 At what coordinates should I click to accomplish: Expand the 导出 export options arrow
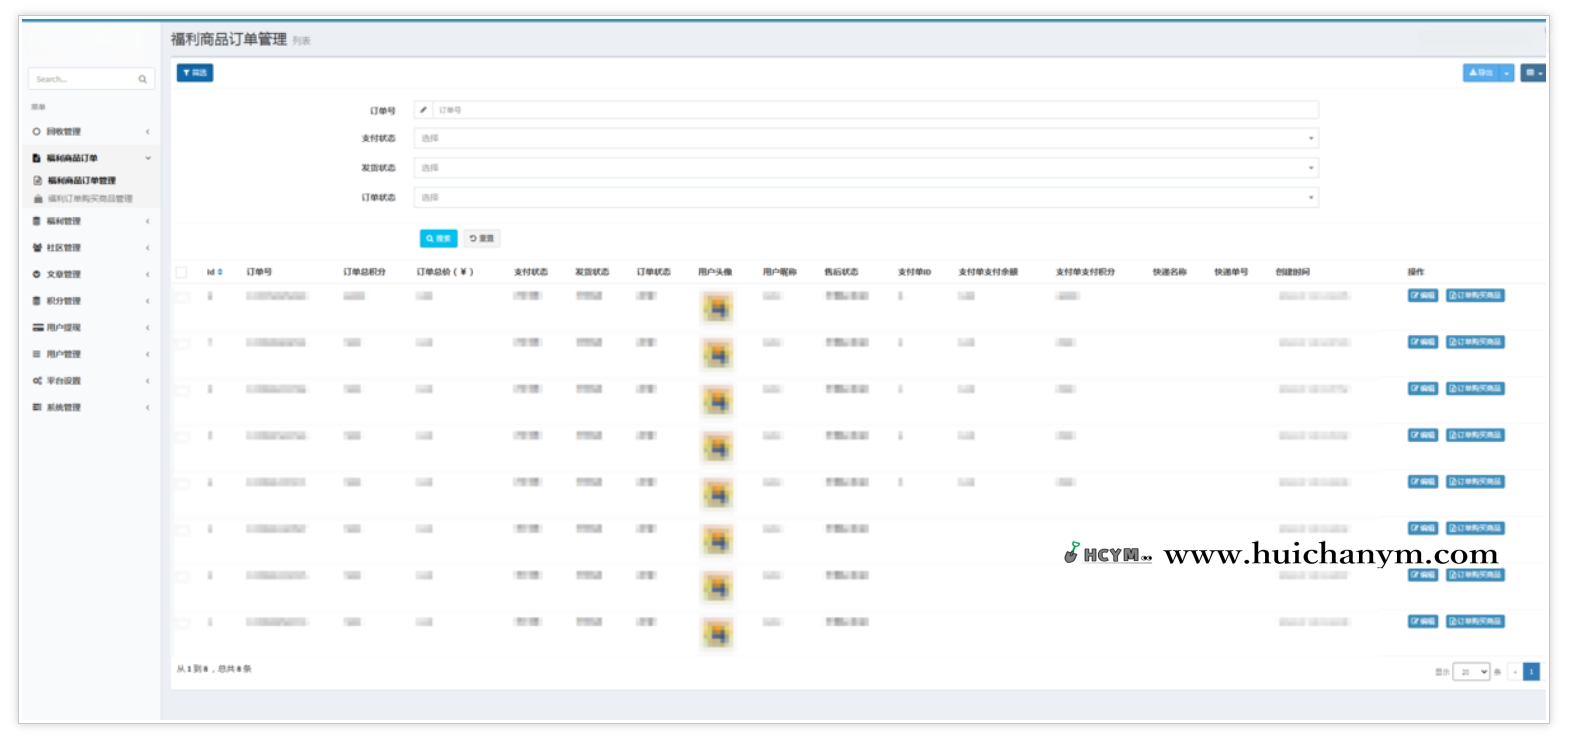click(x=1507, y=73)
